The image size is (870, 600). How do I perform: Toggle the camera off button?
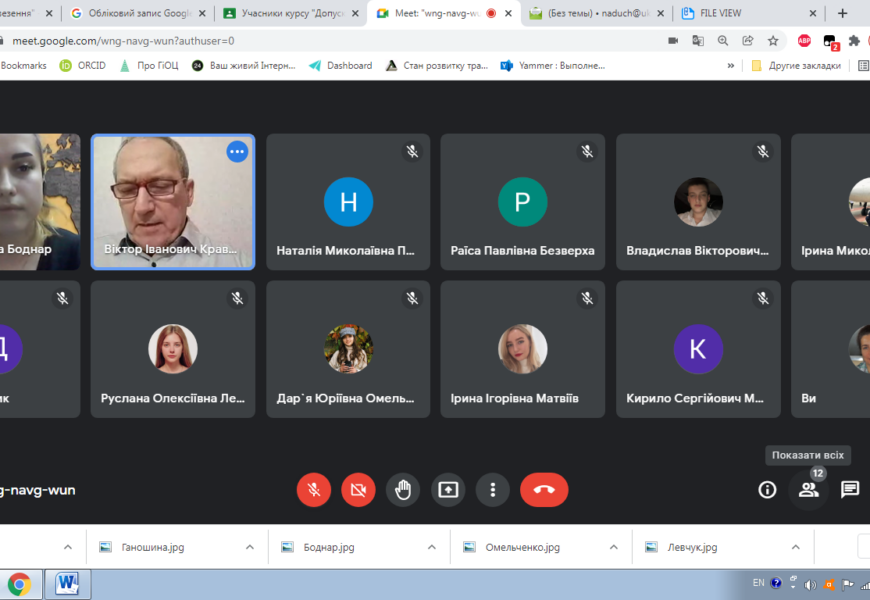[x=358, y=490]
